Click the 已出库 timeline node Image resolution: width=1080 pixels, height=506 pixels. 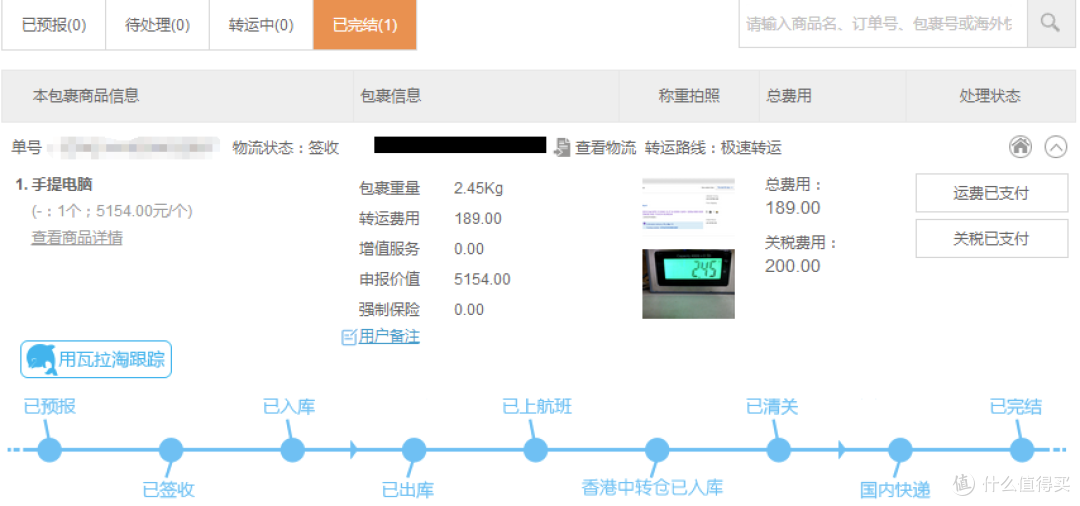(414, 450)
